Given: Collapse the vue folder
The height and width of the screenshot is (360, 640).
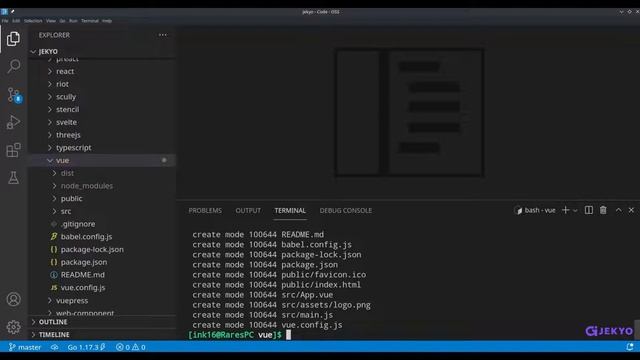Looking at the screenshot, I should [x=102, y=160].
